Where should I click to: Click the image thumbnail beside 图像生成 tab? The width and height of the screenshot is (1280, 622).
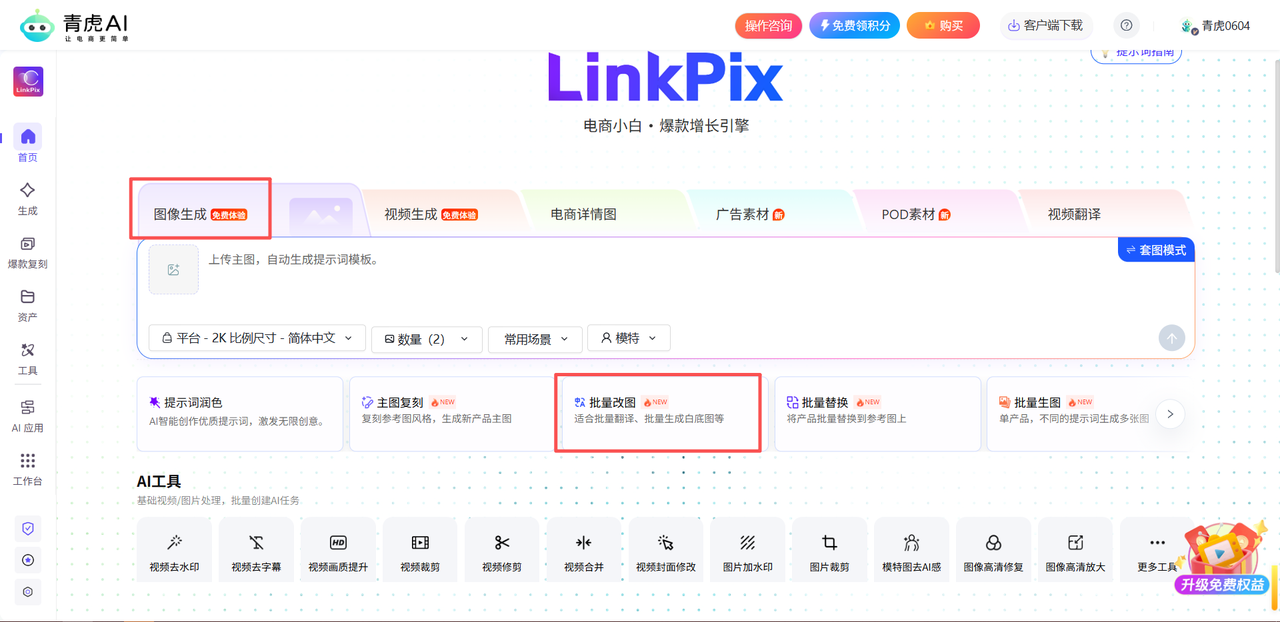coord(321,214)
